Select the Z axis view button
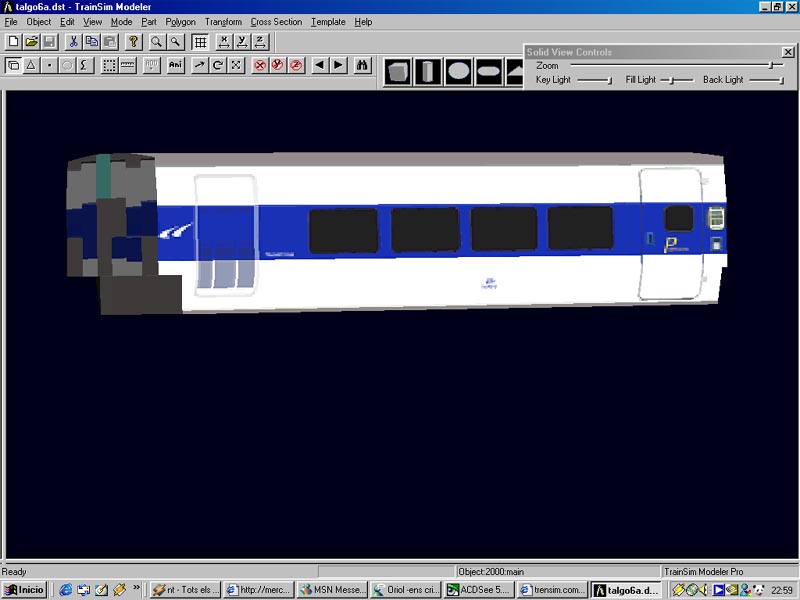 click(x=260, y=42)
